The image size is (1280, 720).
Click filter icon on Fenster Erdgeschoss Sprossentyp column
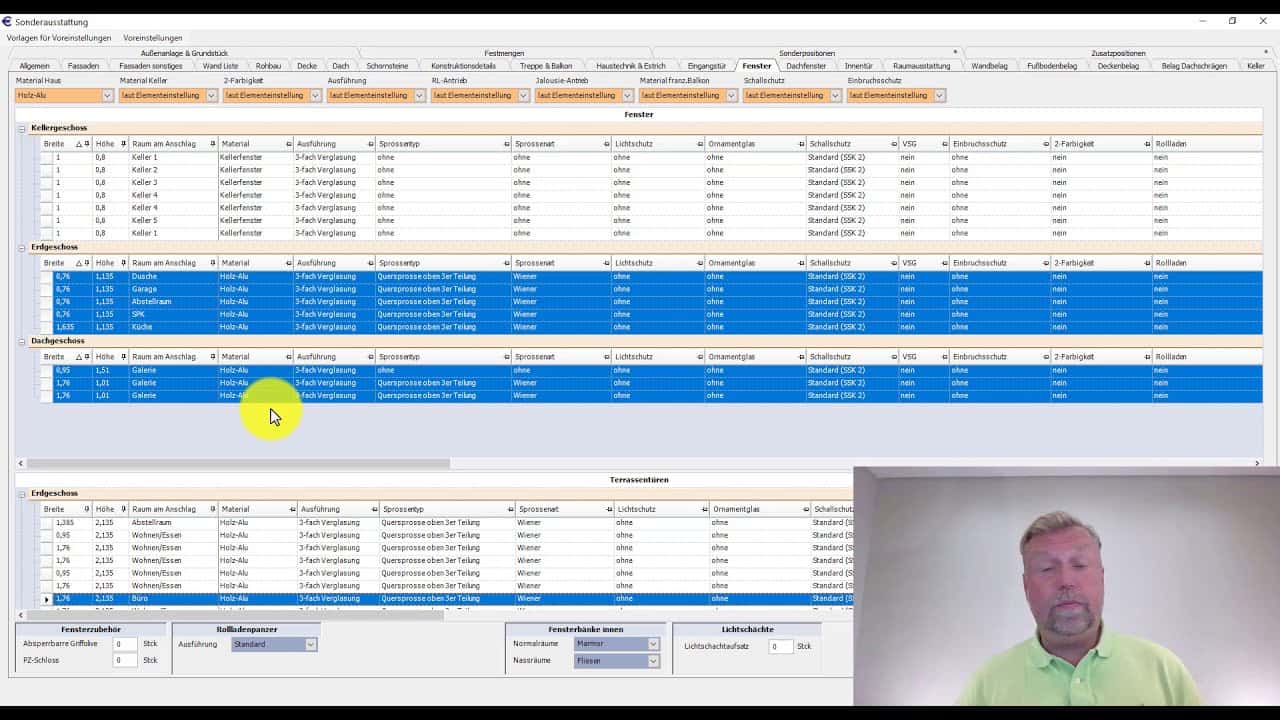(x=506, y=263)
